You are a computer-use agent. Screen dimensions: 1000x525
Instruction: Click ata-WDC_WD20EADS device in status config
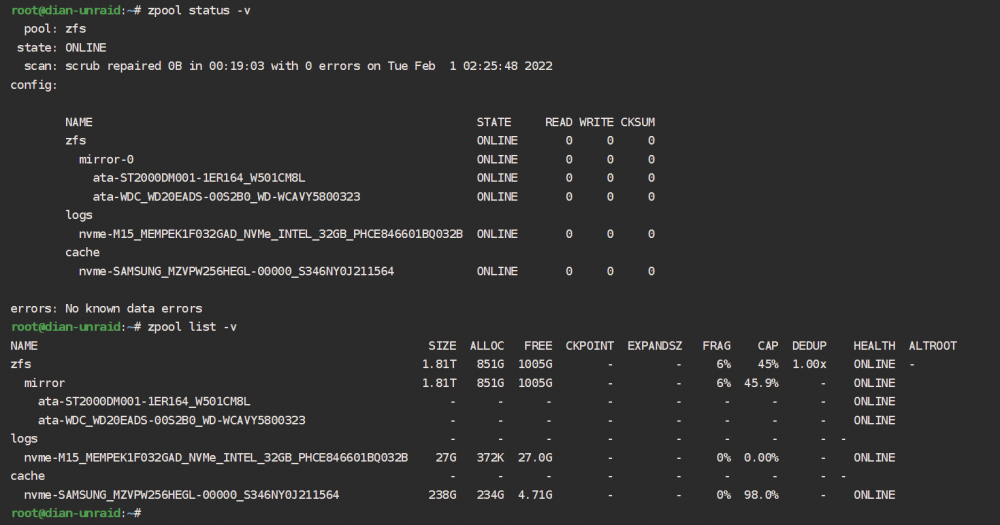click(x=226, y=196)
